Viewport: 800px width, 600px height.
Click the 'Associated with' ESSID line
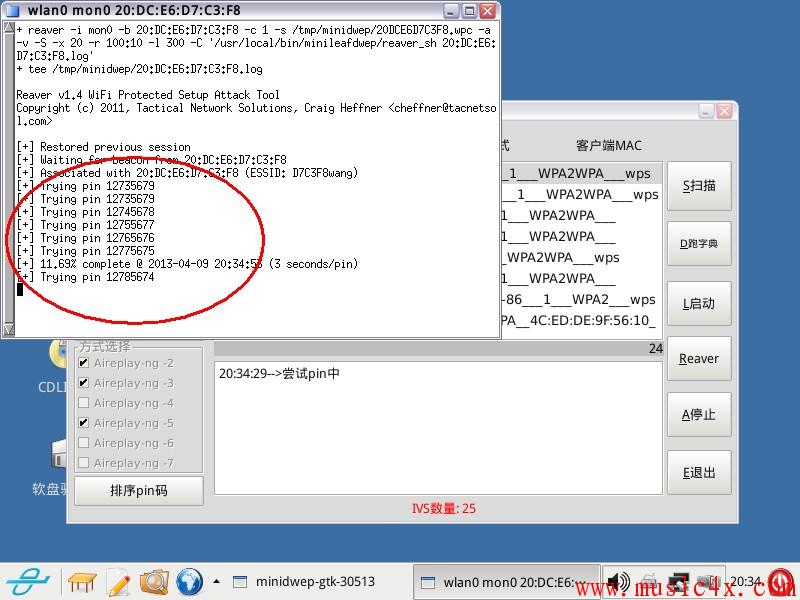click(187, 173)
